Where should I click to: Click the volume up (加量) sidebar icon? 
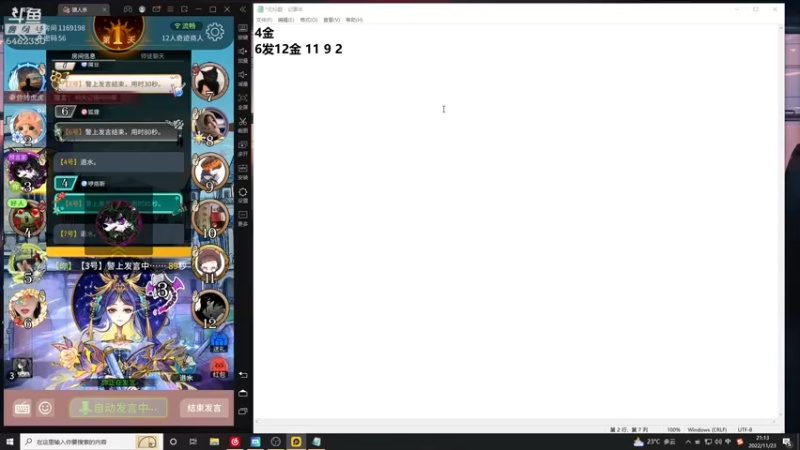click(243, 54)
